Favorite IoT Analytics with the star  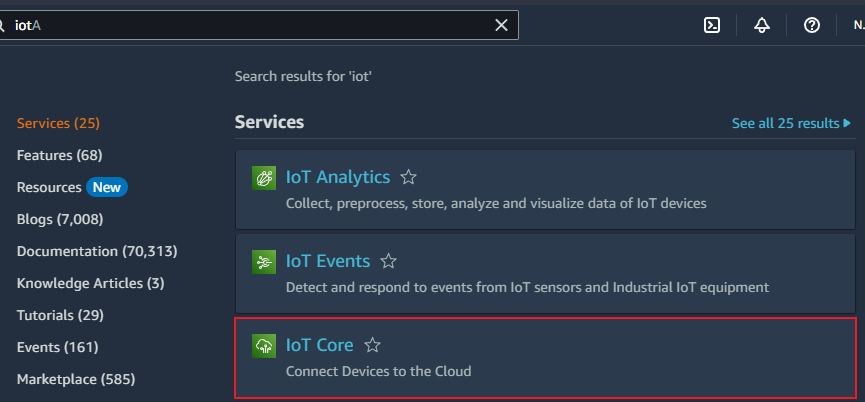408,178
